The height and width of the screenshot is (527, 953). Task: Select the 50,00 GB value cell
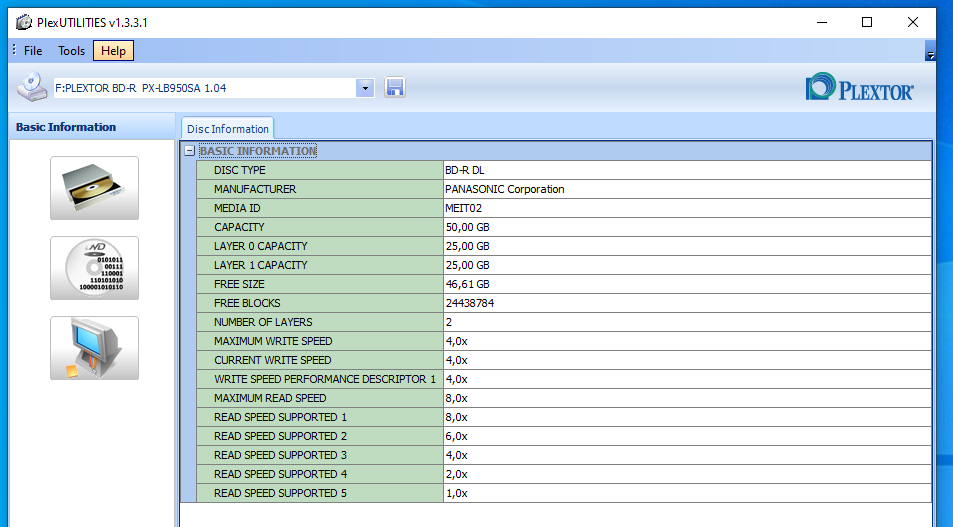tap(687, 227)
